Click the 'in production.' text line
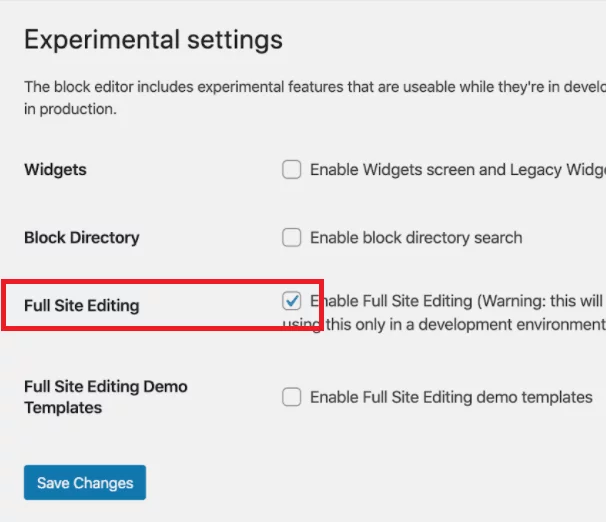Viewport: 606px width, 522px height. 70,109
